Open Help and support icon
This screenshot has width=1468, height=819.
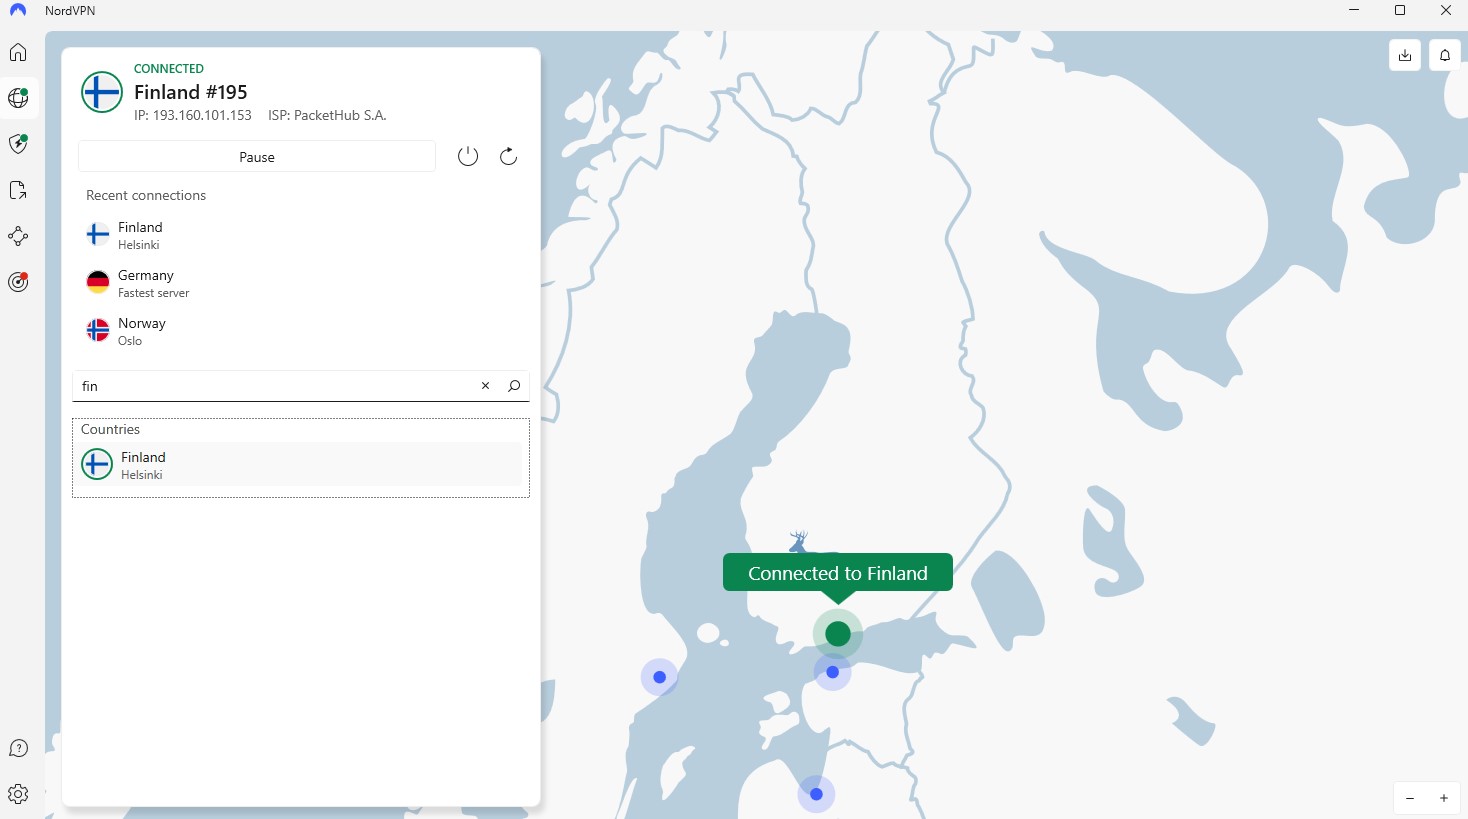(x=18, y=748)
